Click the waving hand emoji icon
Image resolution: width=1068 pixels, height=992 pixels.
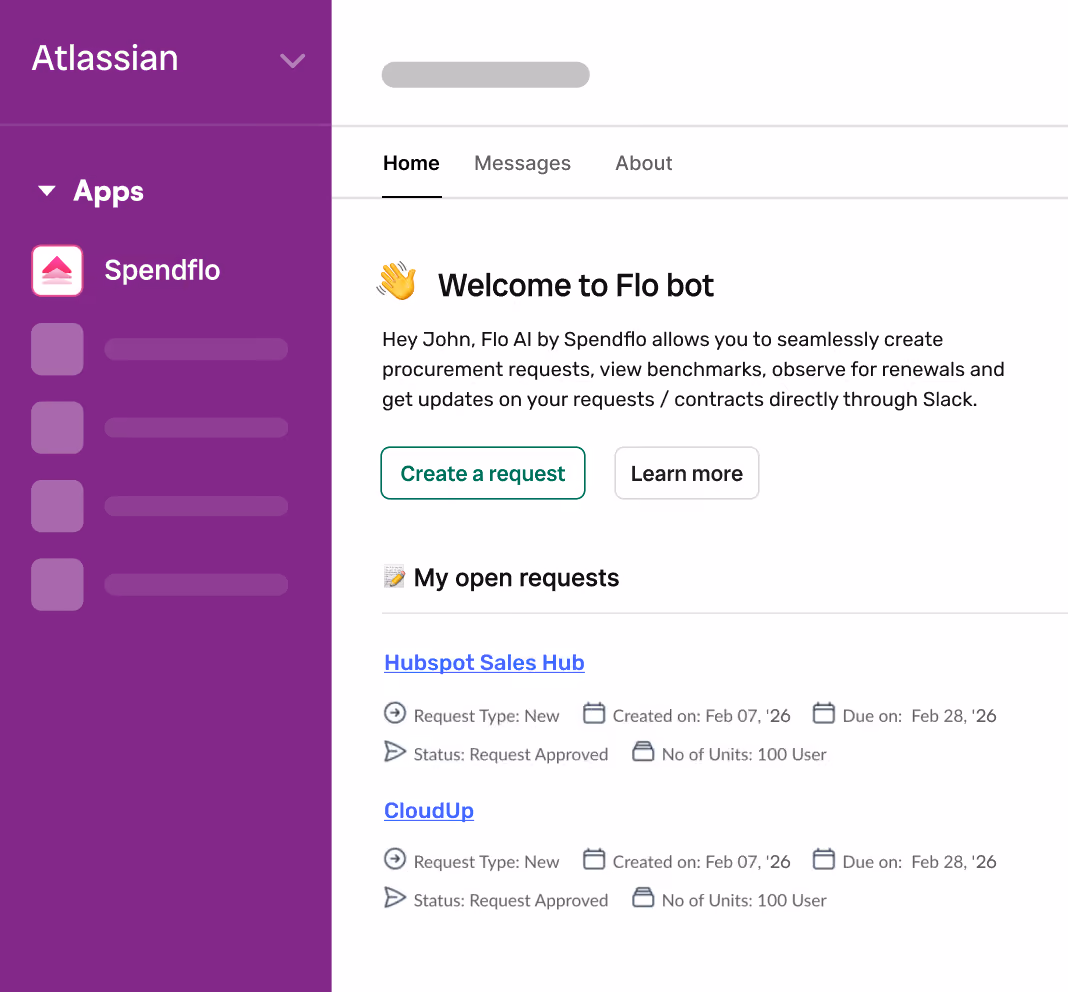[x=397, y=281]
